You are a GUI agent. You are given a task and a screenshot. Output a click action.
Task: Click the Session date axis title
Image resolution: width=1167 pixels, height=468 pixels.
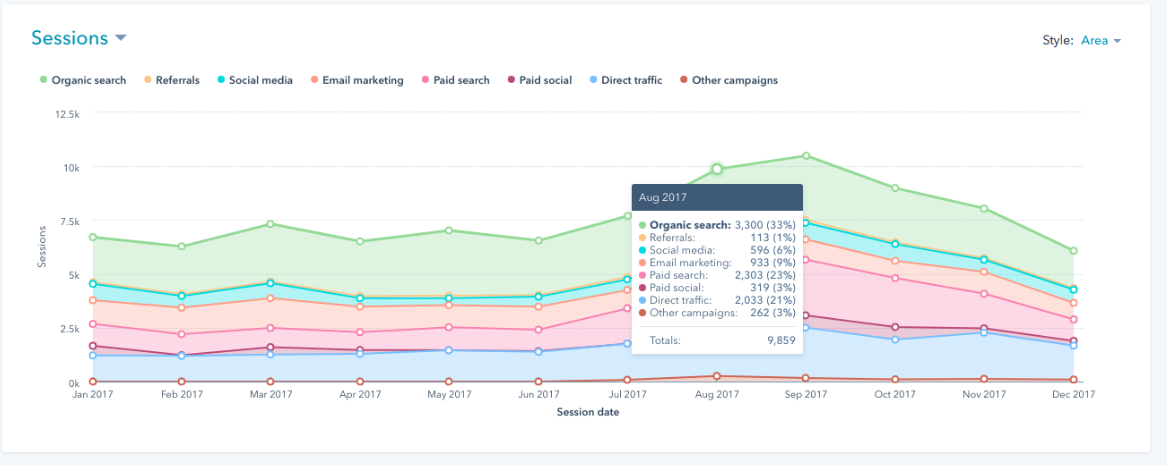[x=587, y=411]
